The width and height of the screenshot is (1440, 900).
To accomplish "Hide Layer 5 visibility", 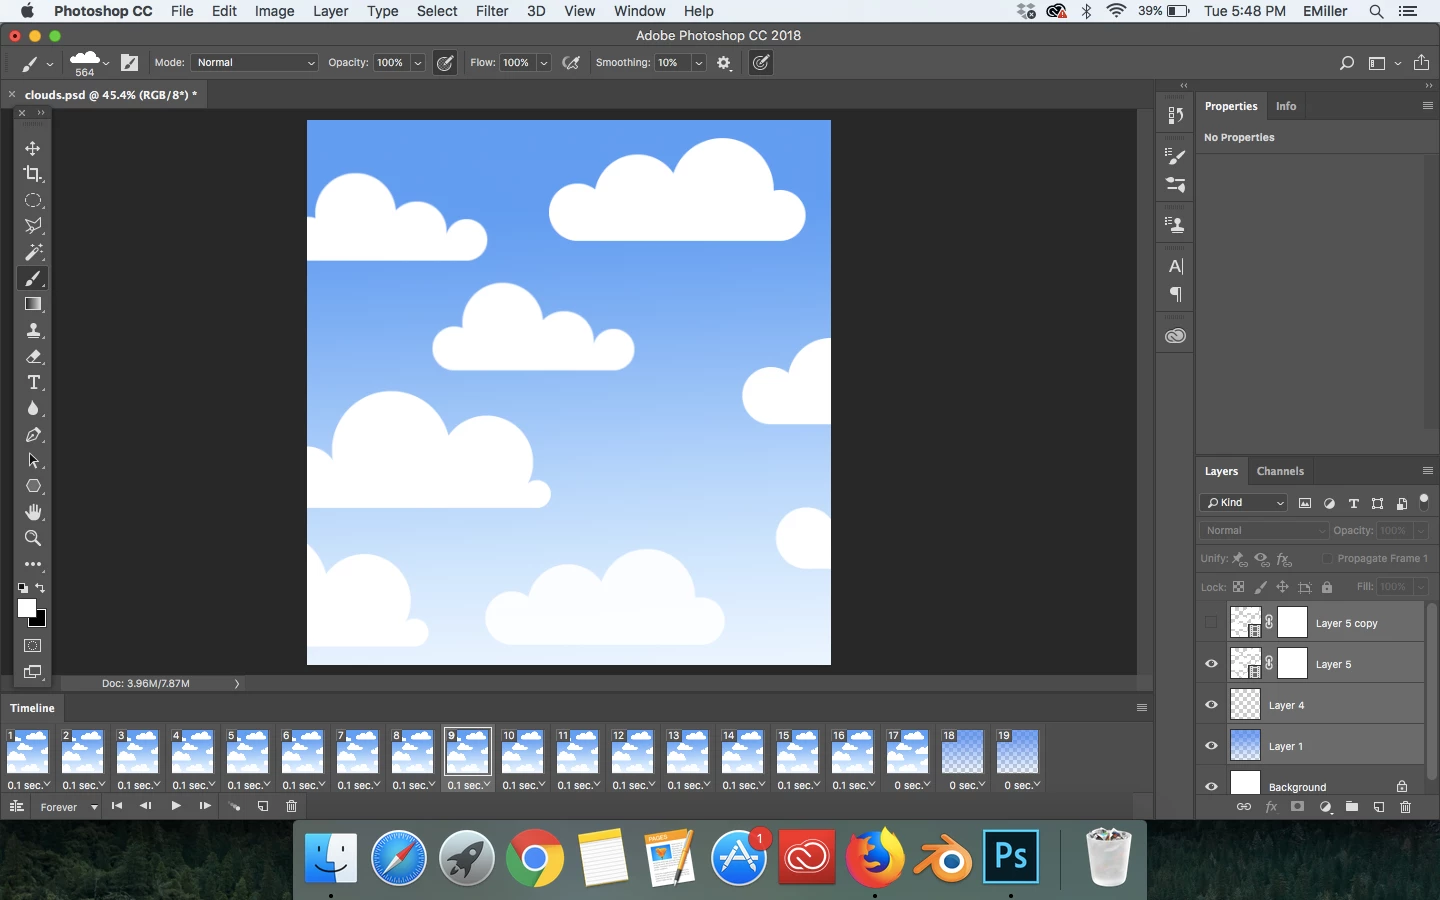I will click(x=1211, y=664).
